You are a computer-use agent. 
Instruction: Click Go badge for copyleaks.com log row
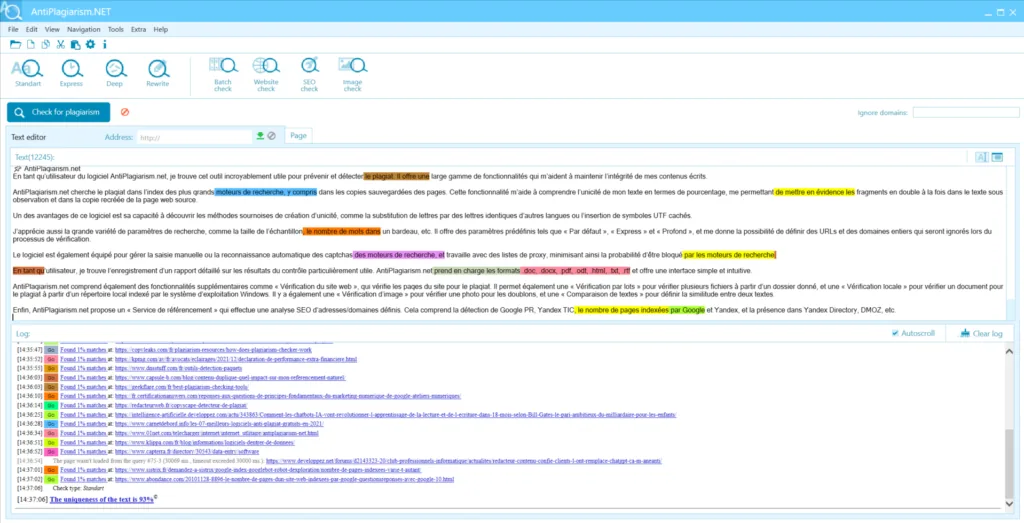(x=50, y=350)
